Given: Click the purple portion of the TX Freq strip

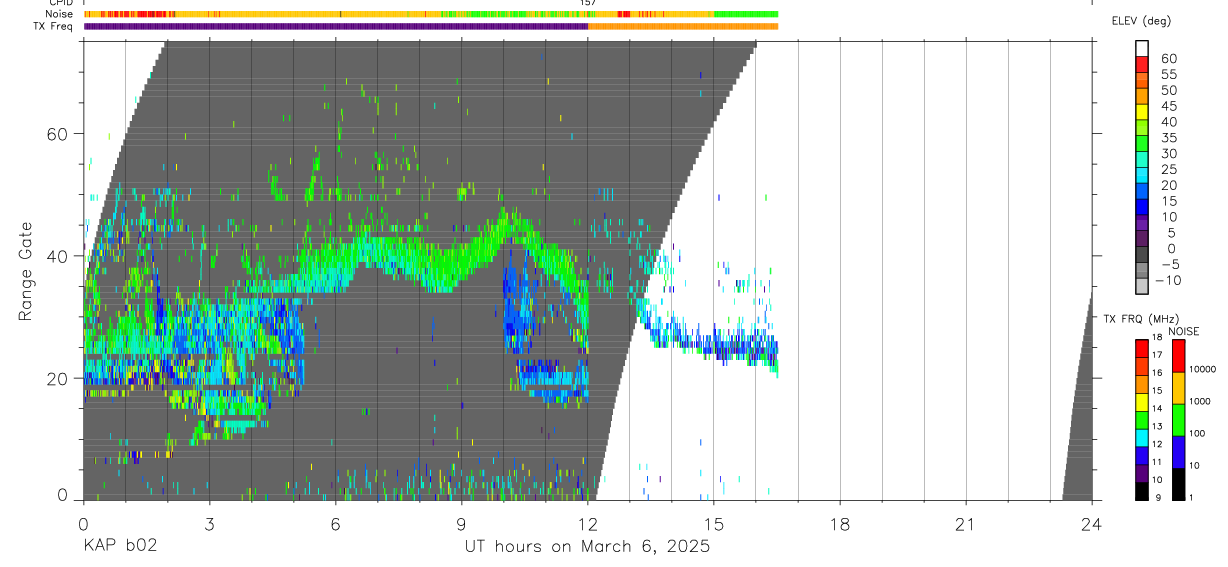Looking at the screenshot, I should pos(336,26).
